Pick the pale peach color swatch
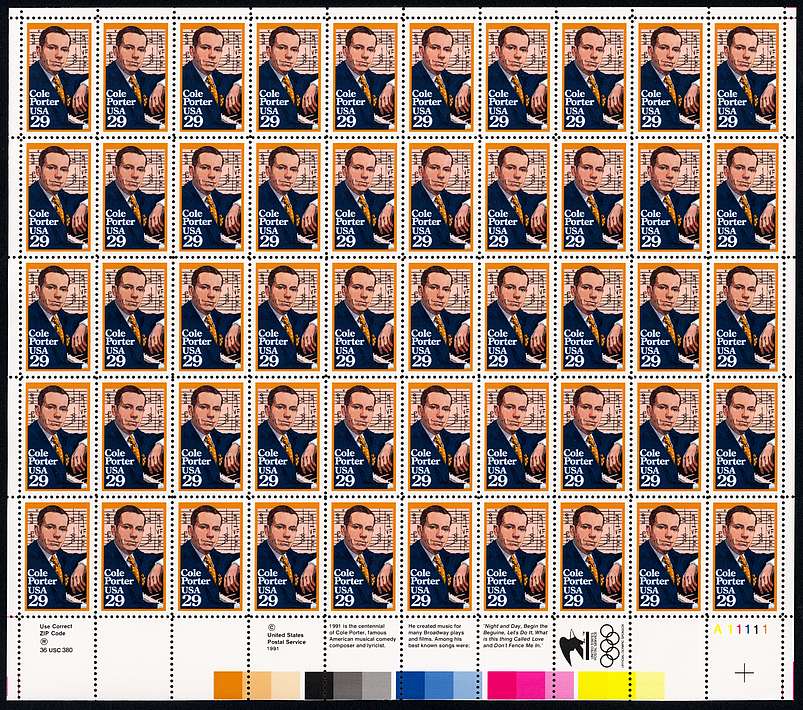This screenshot has height=710, width=803. 286,685
